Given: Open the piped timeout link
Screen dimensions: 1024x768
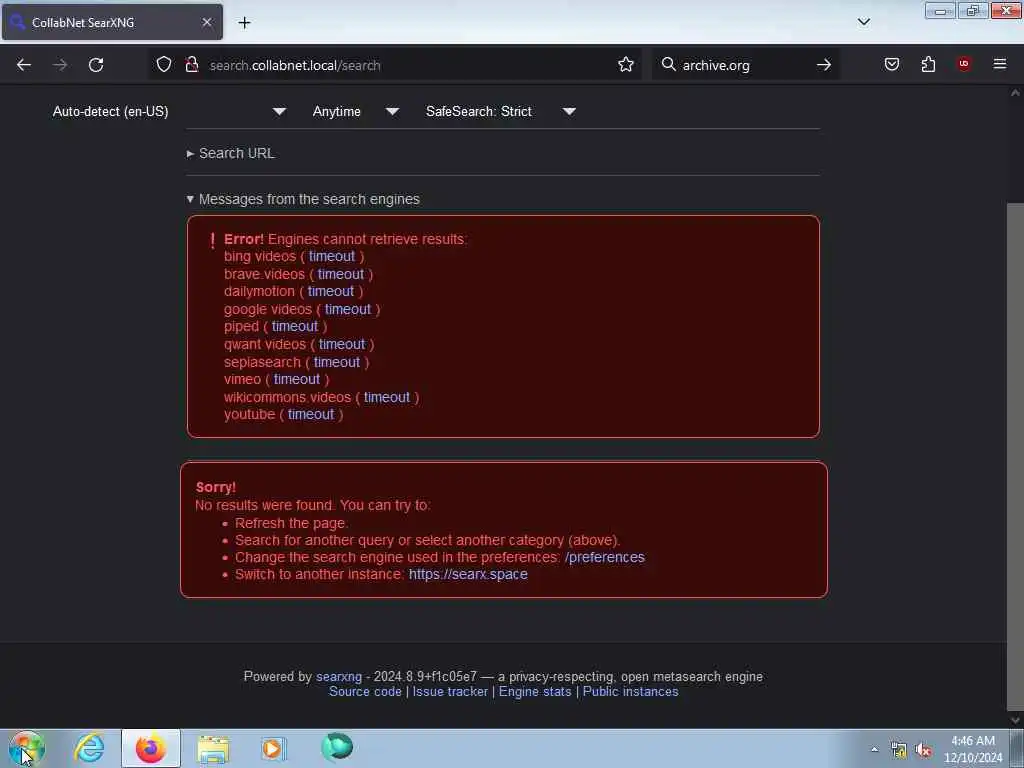Looking at the screenshot, I should (295, 327).
